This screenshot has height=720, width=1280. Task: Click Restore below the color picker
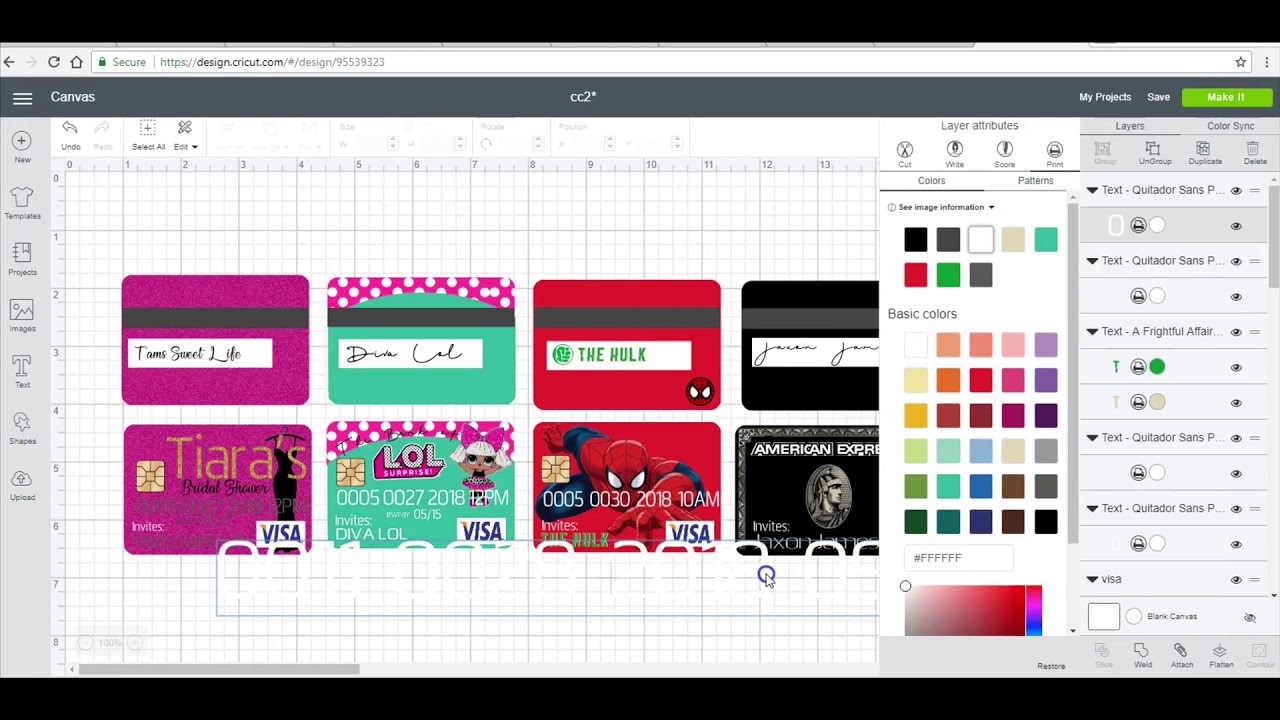[x=1051, y=666]
